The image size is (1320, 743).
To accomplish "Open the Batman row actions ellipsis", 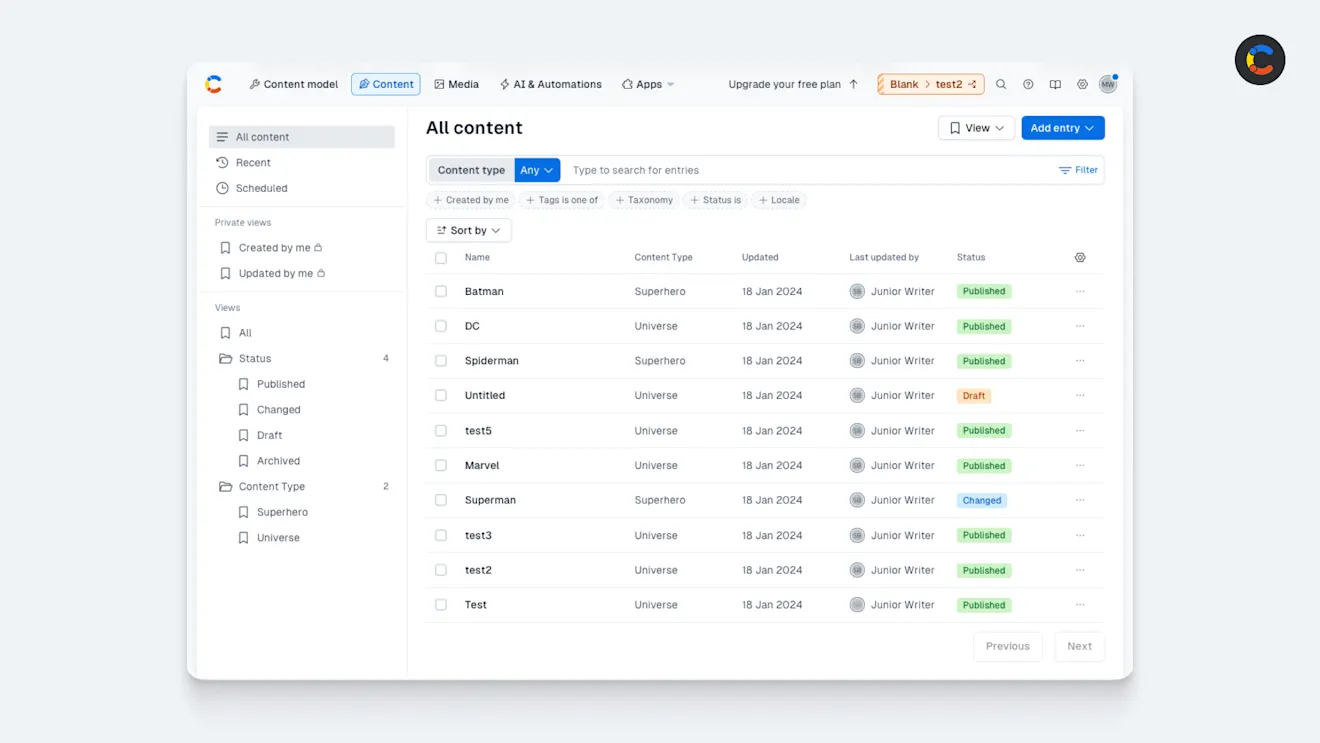I will point(1080,291).
